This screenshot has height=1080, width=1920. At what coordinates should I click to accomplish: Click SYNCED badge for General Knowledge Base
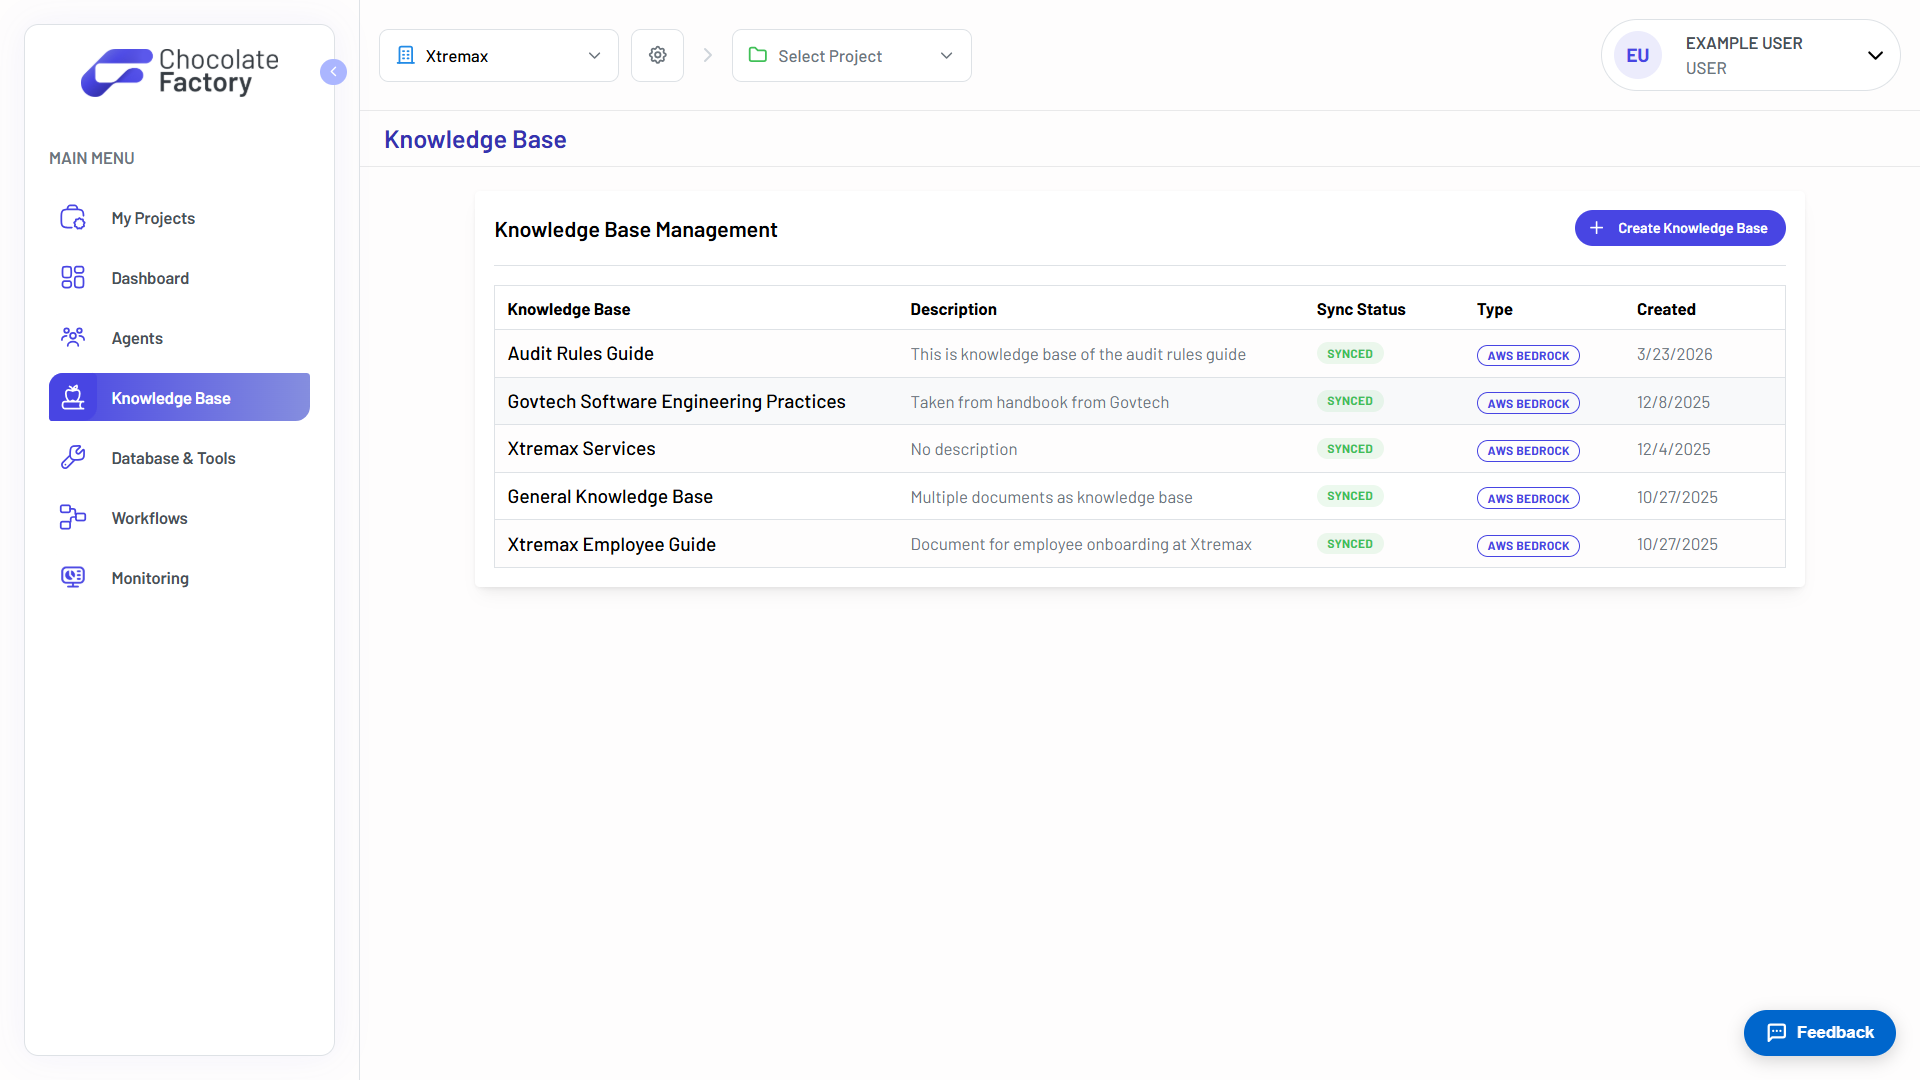1349,496
